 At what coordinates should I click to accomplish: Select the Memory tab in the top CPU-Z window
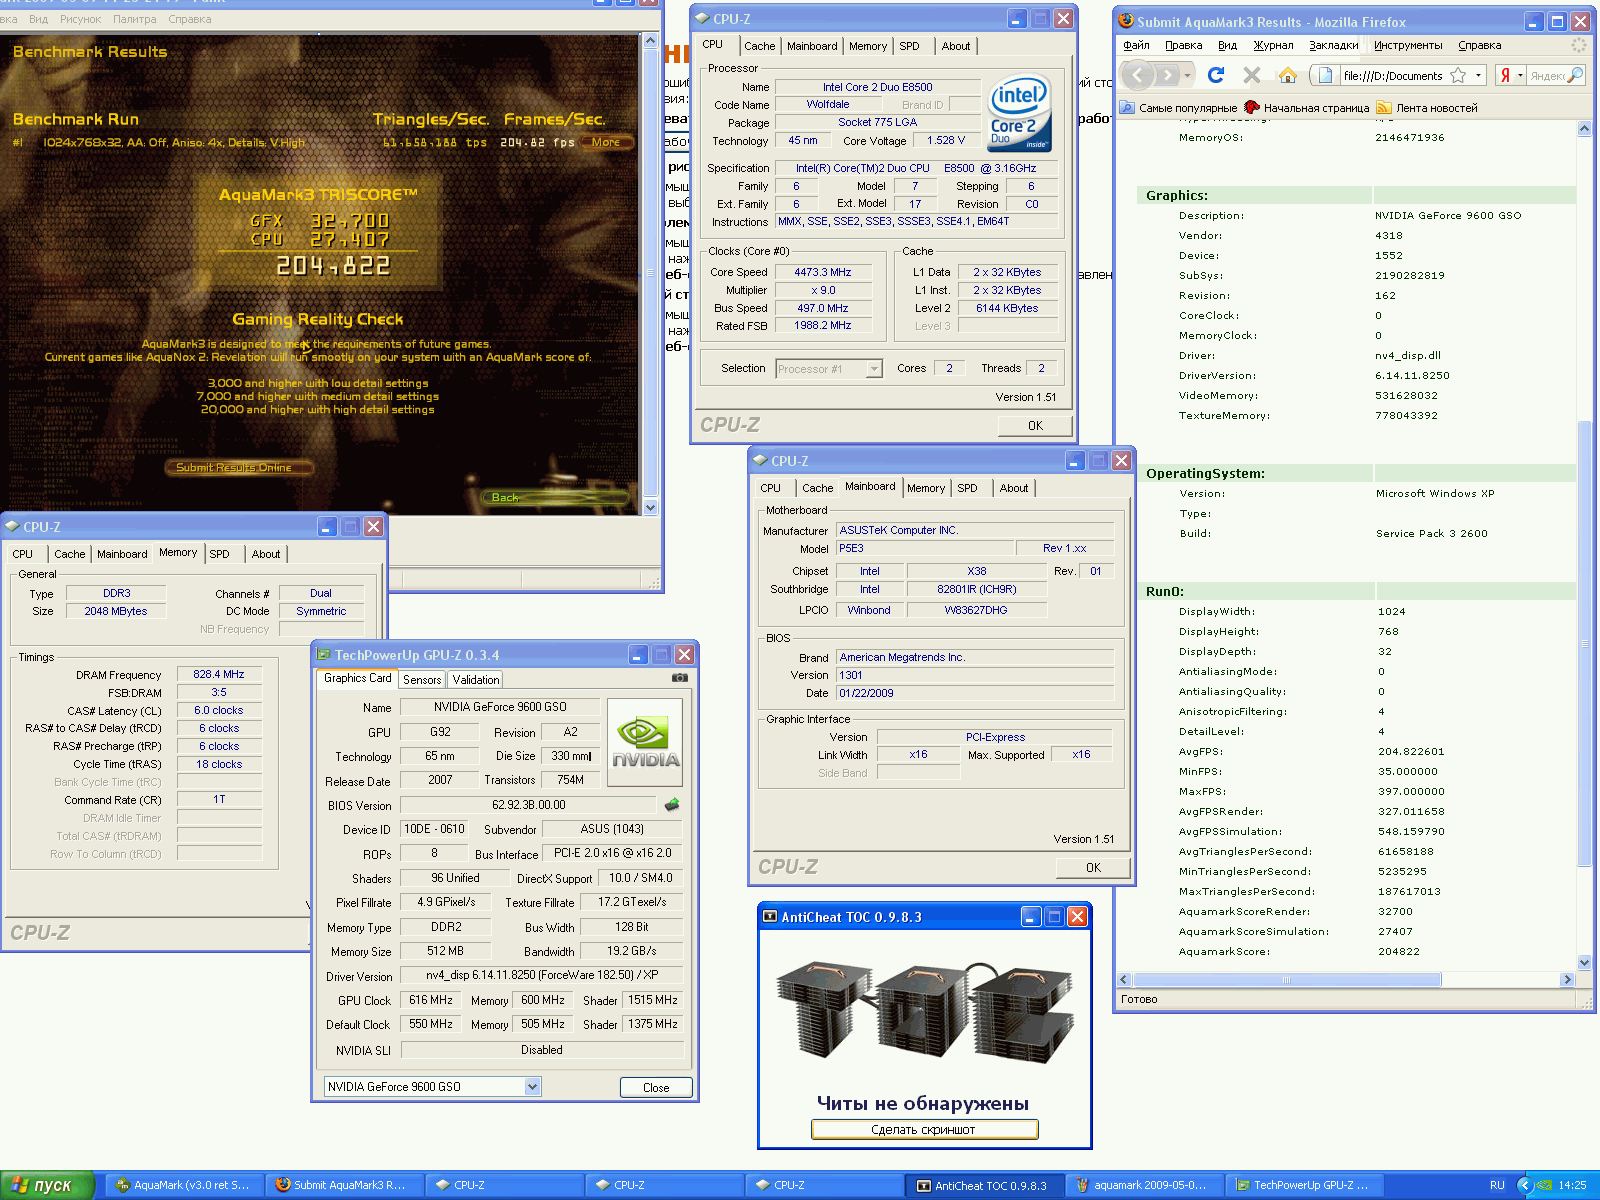pyautogui.click(x=867, y=46)
